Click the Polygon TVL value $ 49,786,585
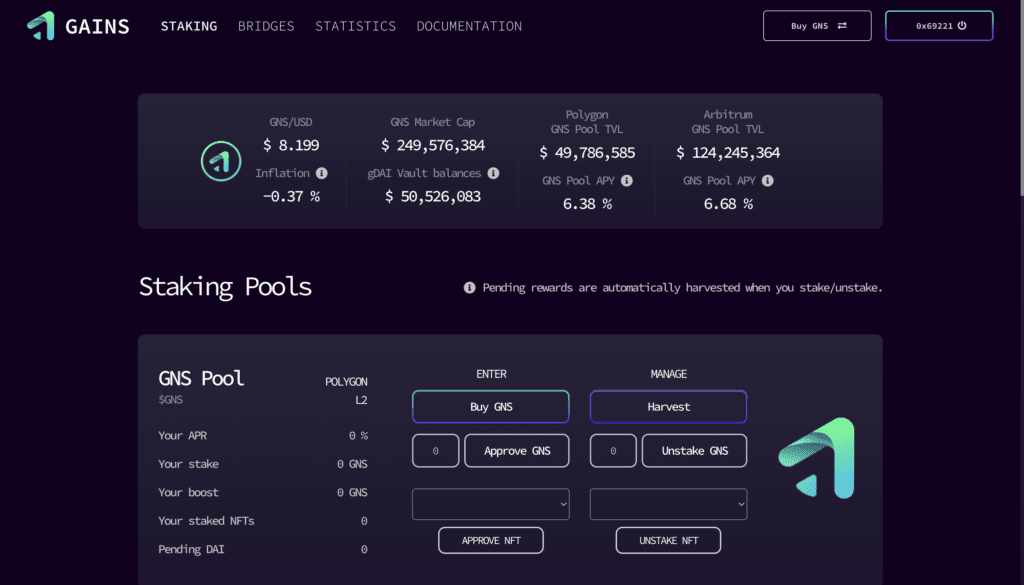 tap(587, 153)
